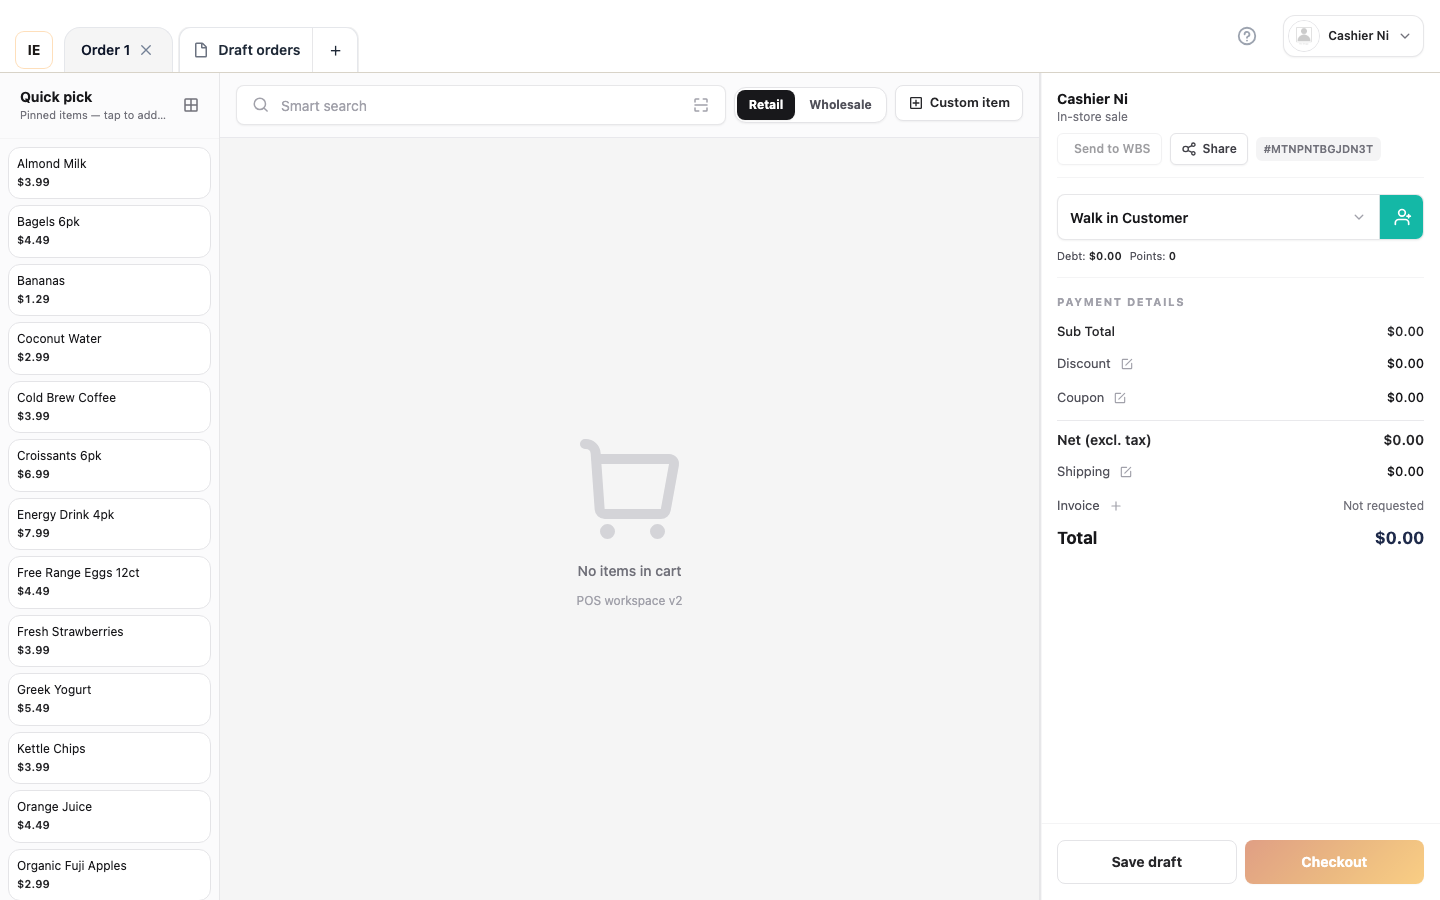Click the add customer icon button
The width and height of the screenshot is (1440, 900).
click(1402, 217)
